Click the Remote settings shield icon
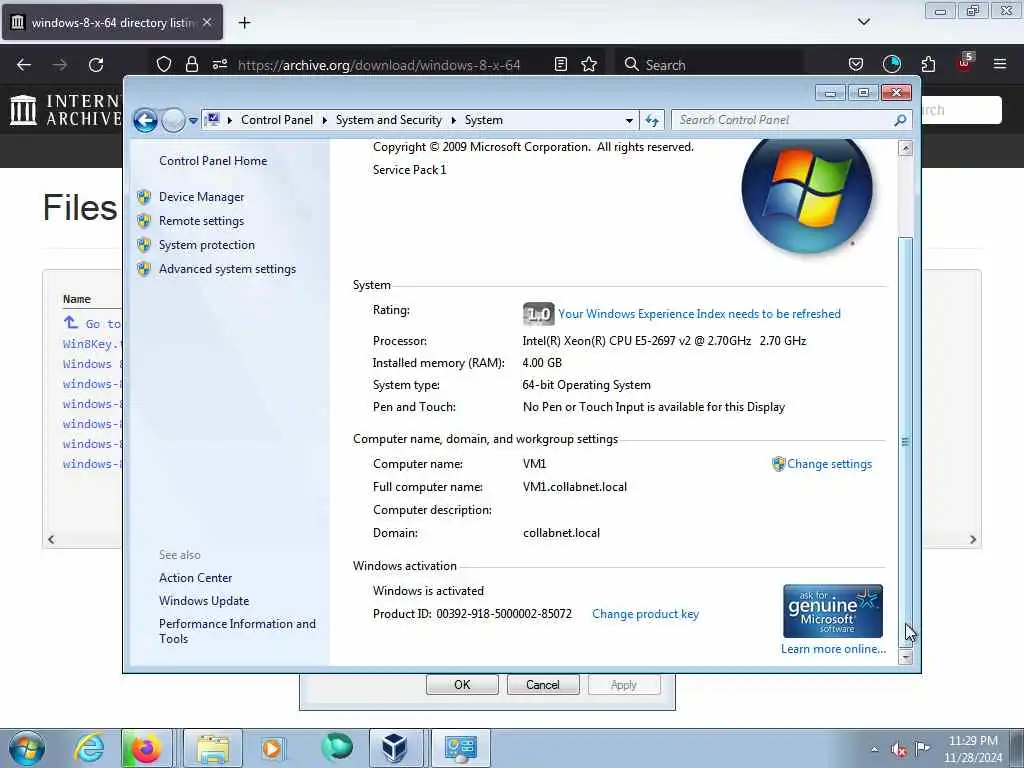The image size is (1024, 768). (144, 221)
